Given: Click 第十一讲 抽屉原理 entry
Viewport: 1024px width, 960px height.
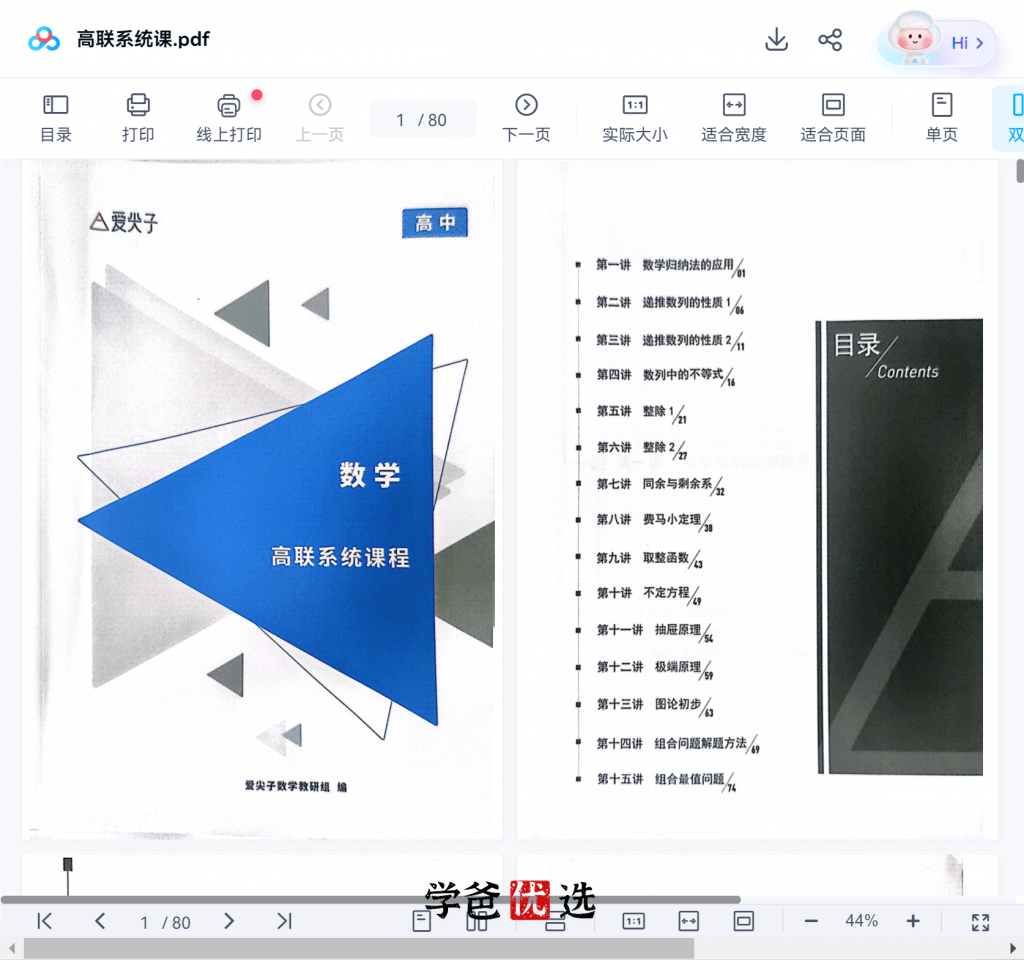Looking at the screenshot, I should tap(655, 631).
